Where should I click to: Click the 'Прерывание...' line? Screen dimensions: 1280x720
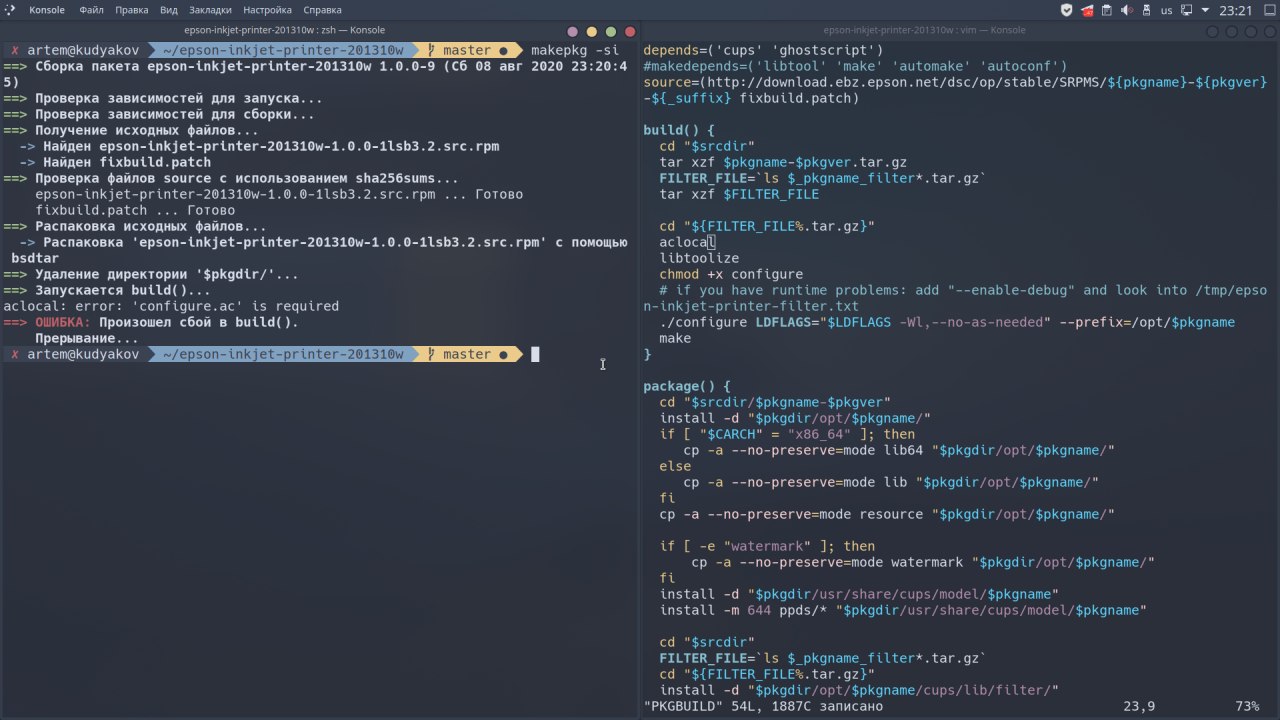point(87,338)
